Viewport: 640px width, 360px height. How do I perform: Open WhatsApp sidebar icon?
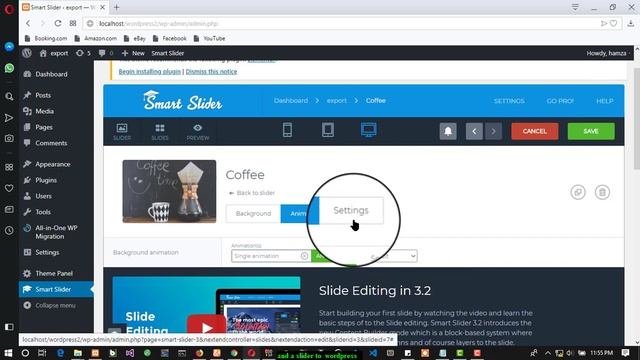[9, 68]
